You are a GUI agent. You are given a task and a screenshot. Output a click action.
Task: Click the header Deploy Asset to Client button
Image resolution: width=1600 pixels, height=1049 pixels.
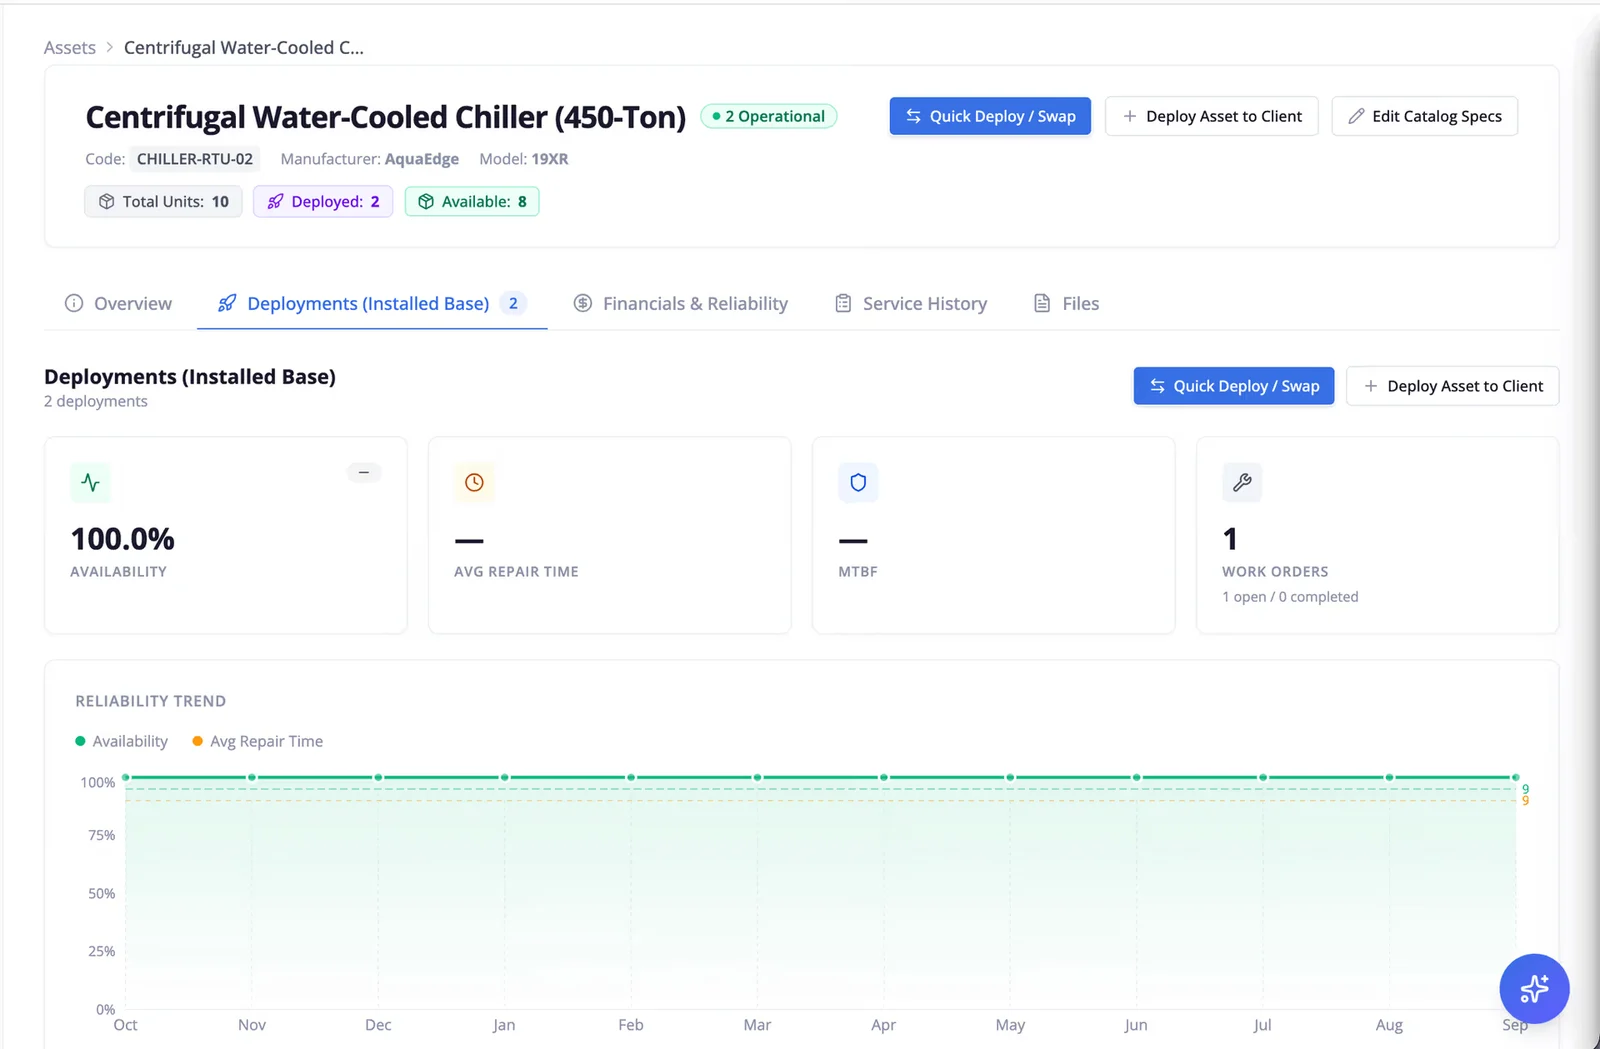pos(1211,116)
